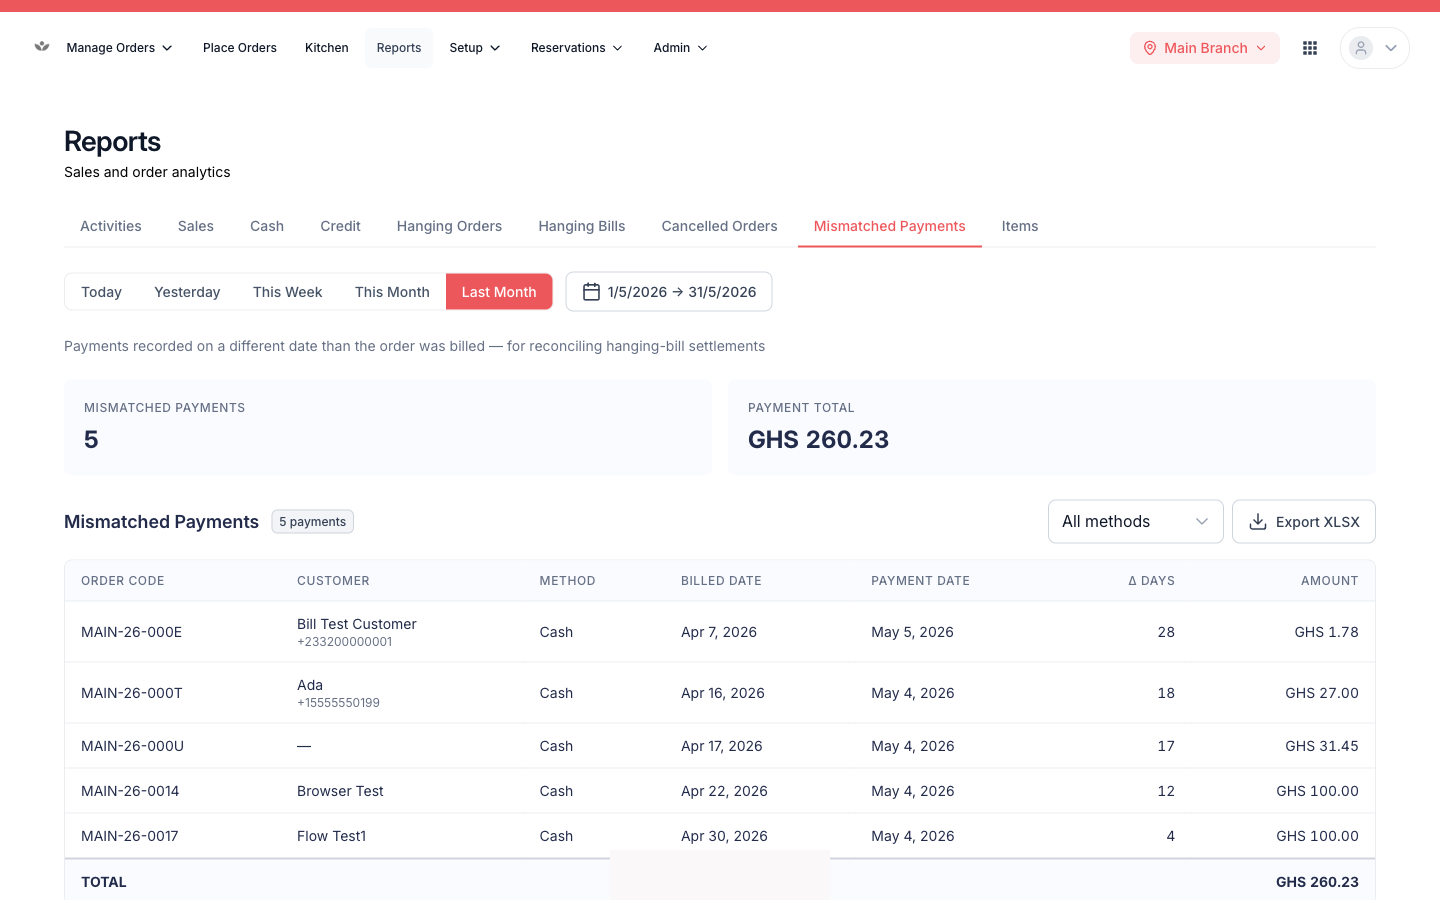Image resolution: width=1440 pixels, height=900 pixels.
Task: Expand the Reservations dropdown menu
Action: 576,48
